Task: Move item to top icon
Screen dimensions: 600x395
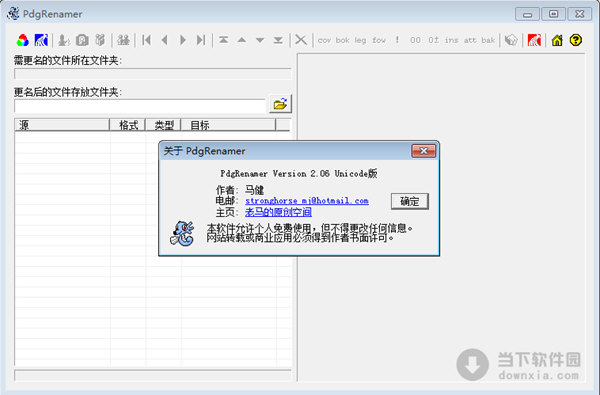Action: (x=223, y=40)
